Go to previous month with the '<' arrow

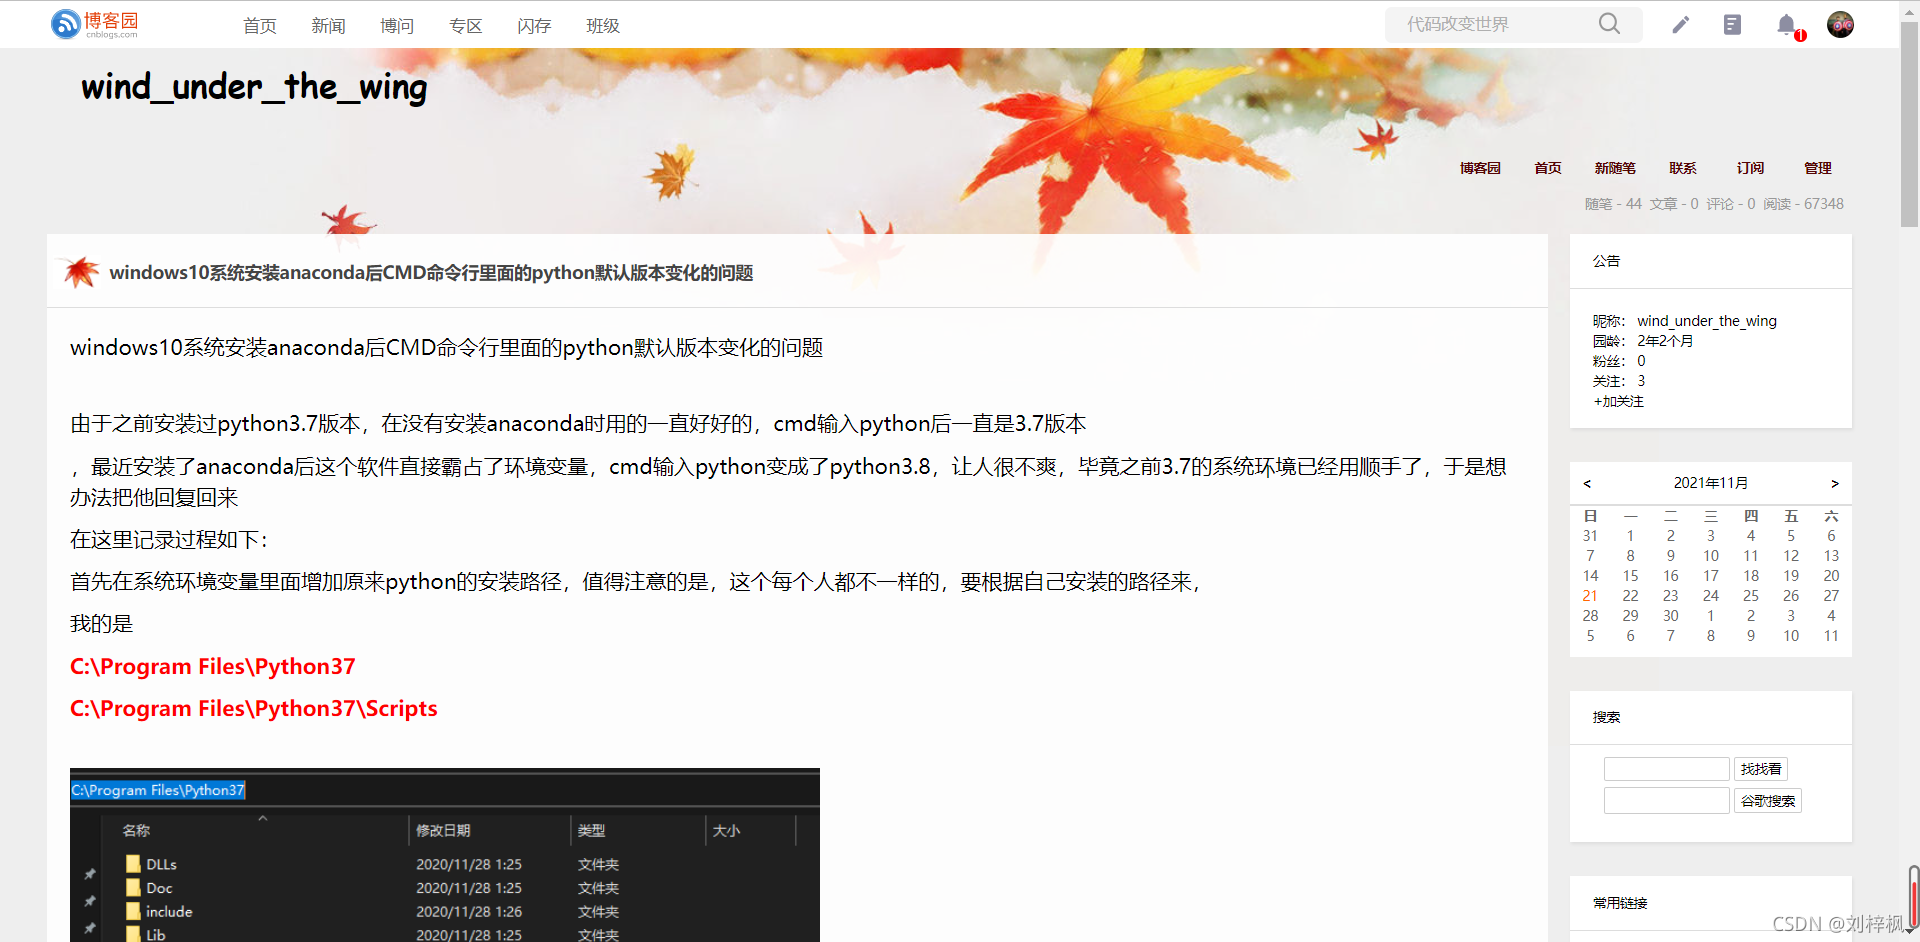(x=1586, y=483)
